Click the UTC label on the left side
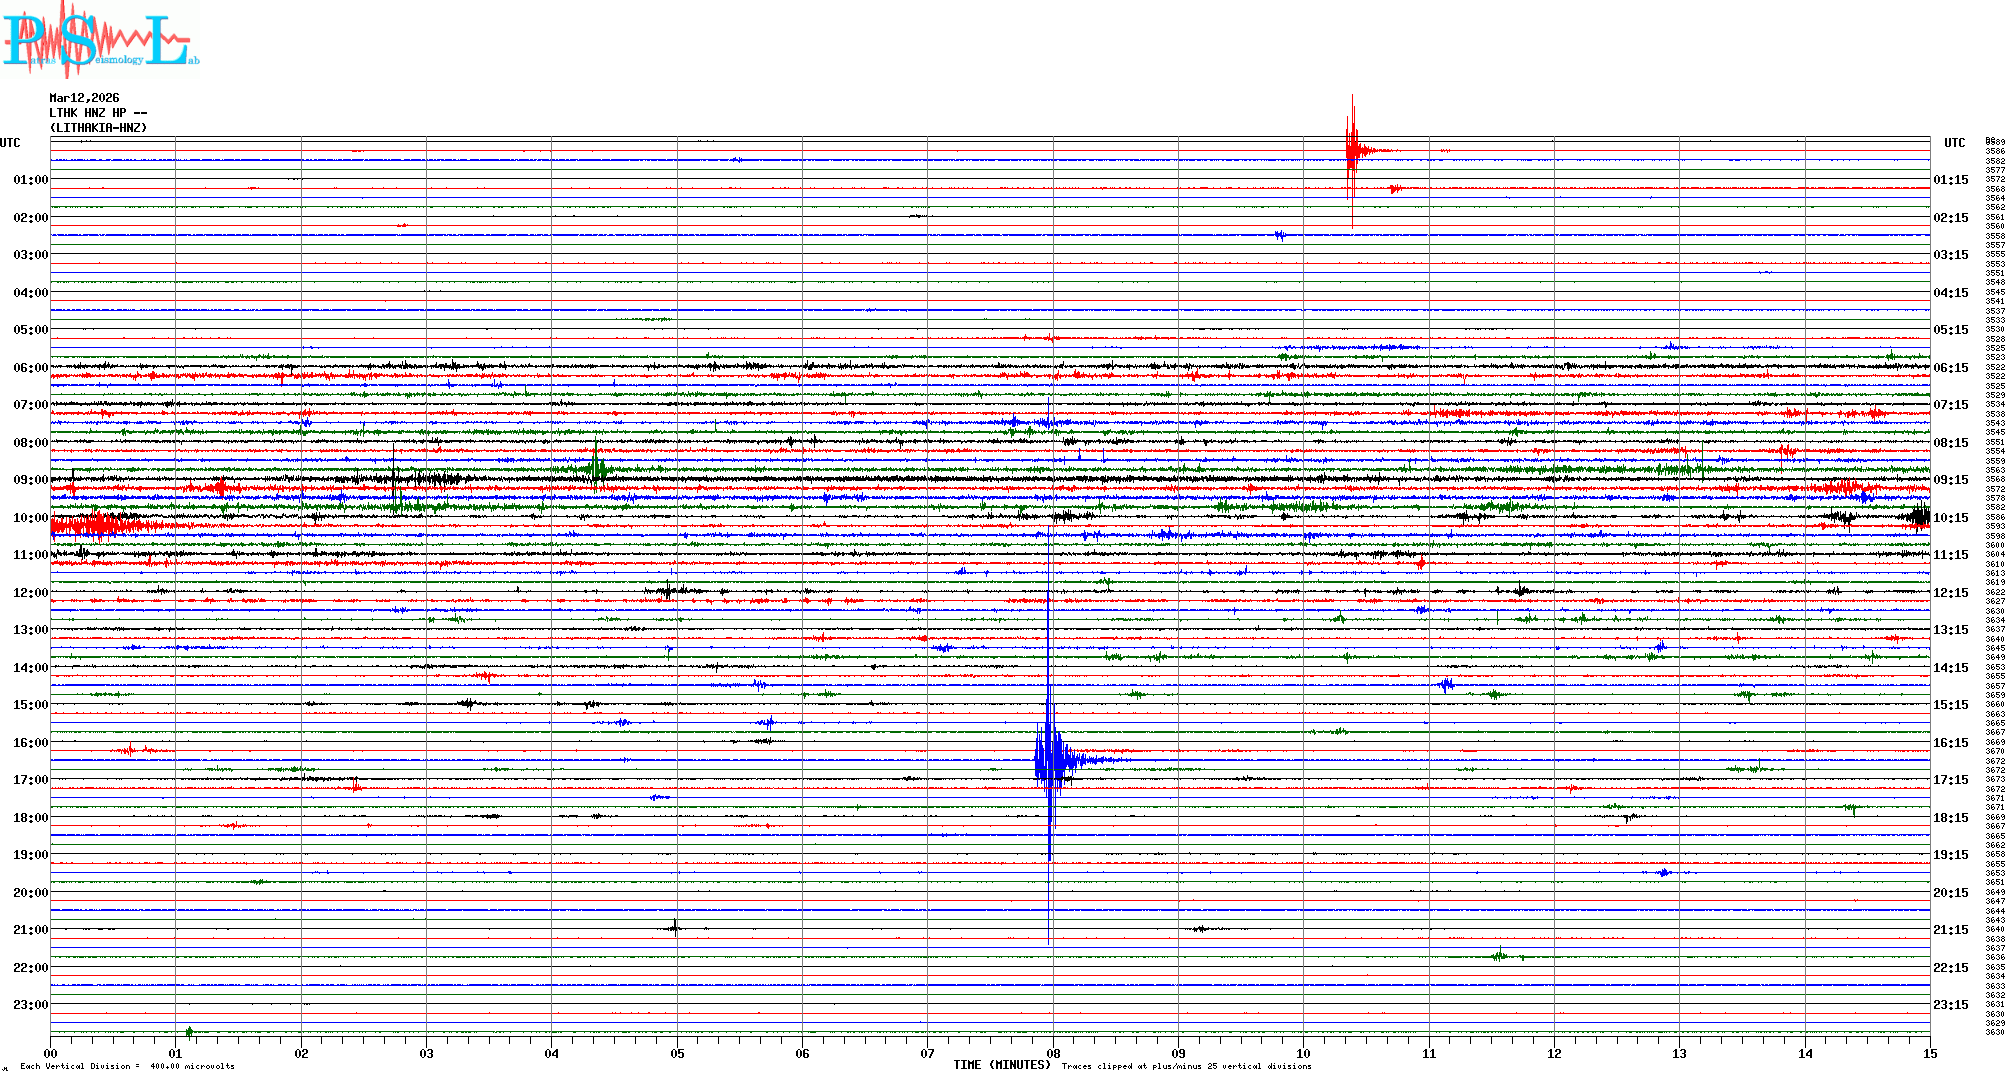The height and width of the screenshot is (1080, 2010). coord(10,143)
